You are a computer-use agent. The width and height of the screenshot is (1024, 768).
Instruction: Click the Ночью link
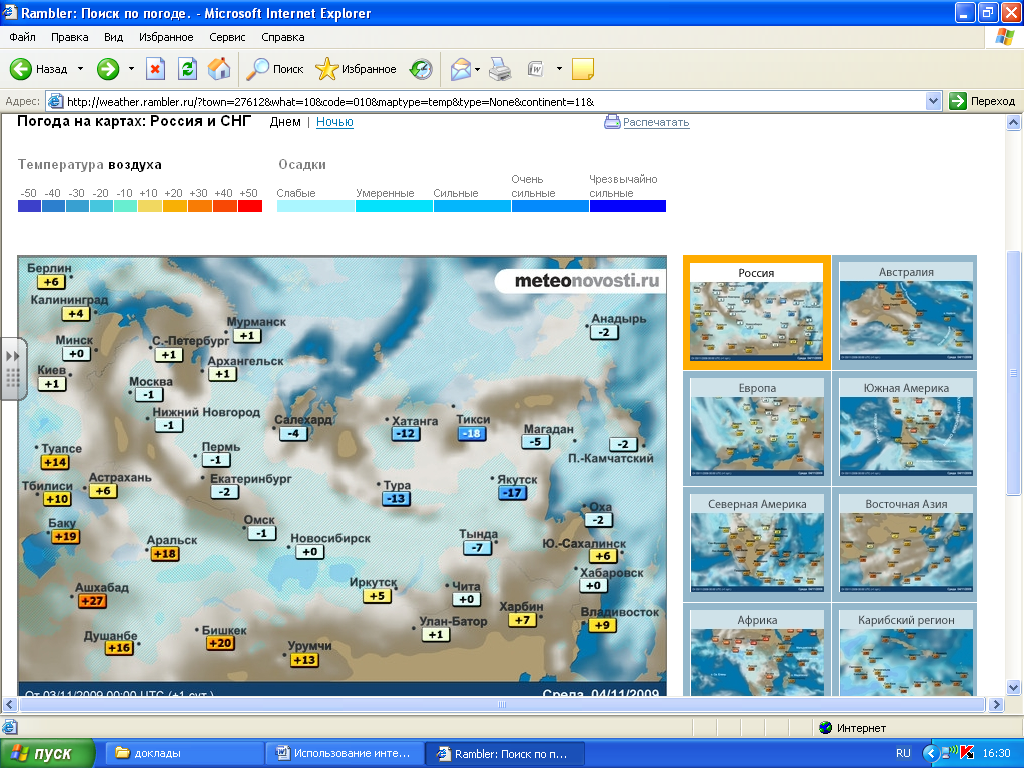tap(334, 121)
